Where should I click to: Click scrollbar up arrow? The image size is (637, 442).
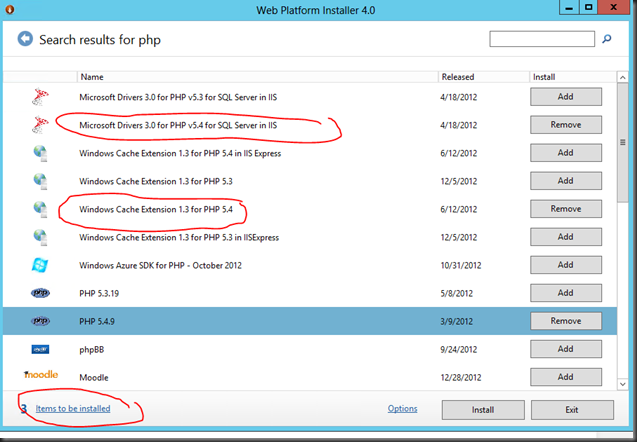click(x=622, y=77)
